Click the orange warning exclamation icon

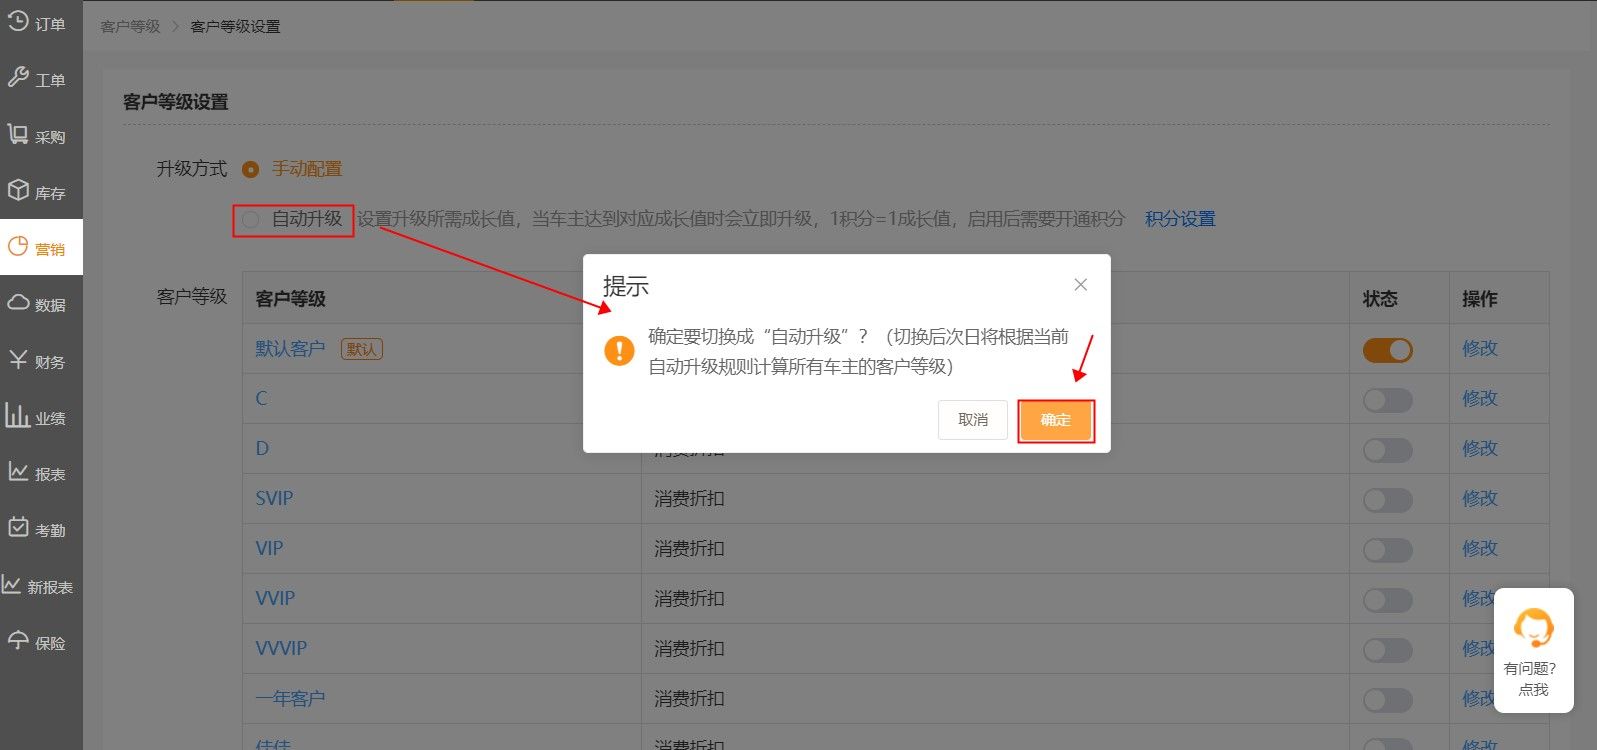619,350
